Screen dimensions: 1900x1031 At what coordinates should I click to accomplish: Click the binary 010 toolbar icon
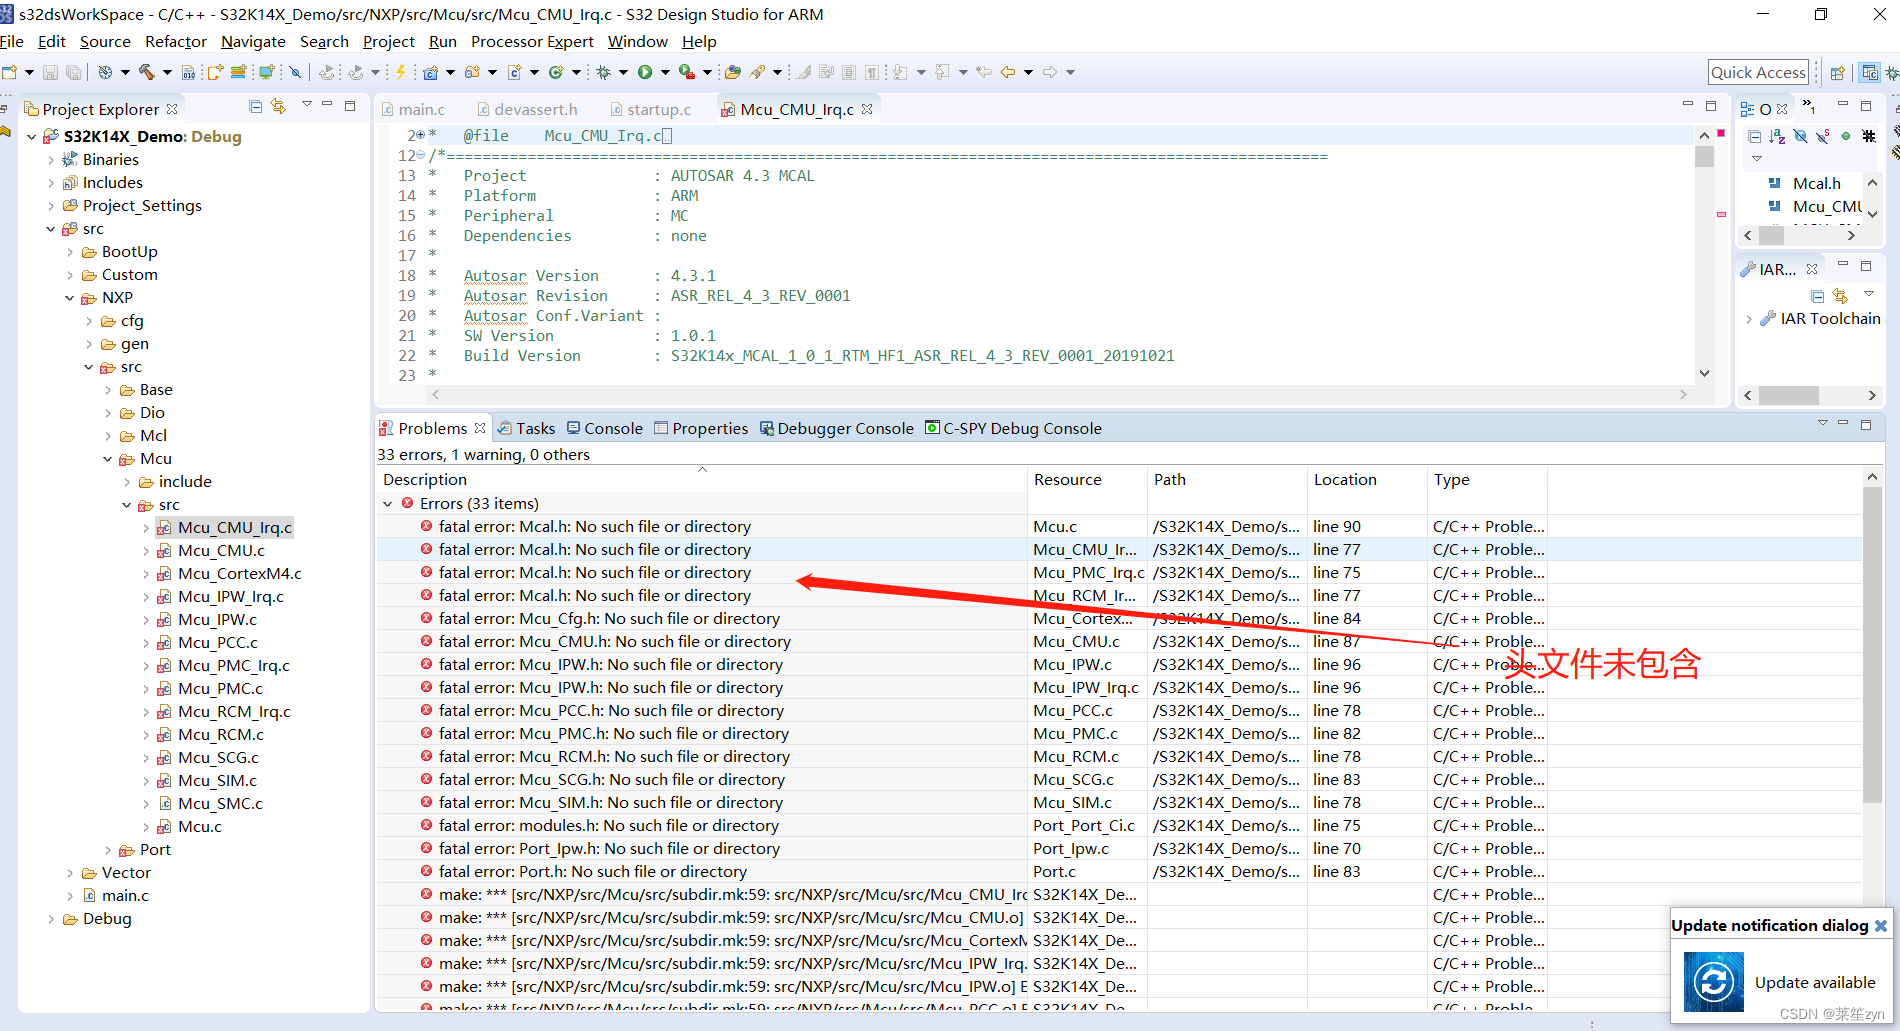click(188, 72)
